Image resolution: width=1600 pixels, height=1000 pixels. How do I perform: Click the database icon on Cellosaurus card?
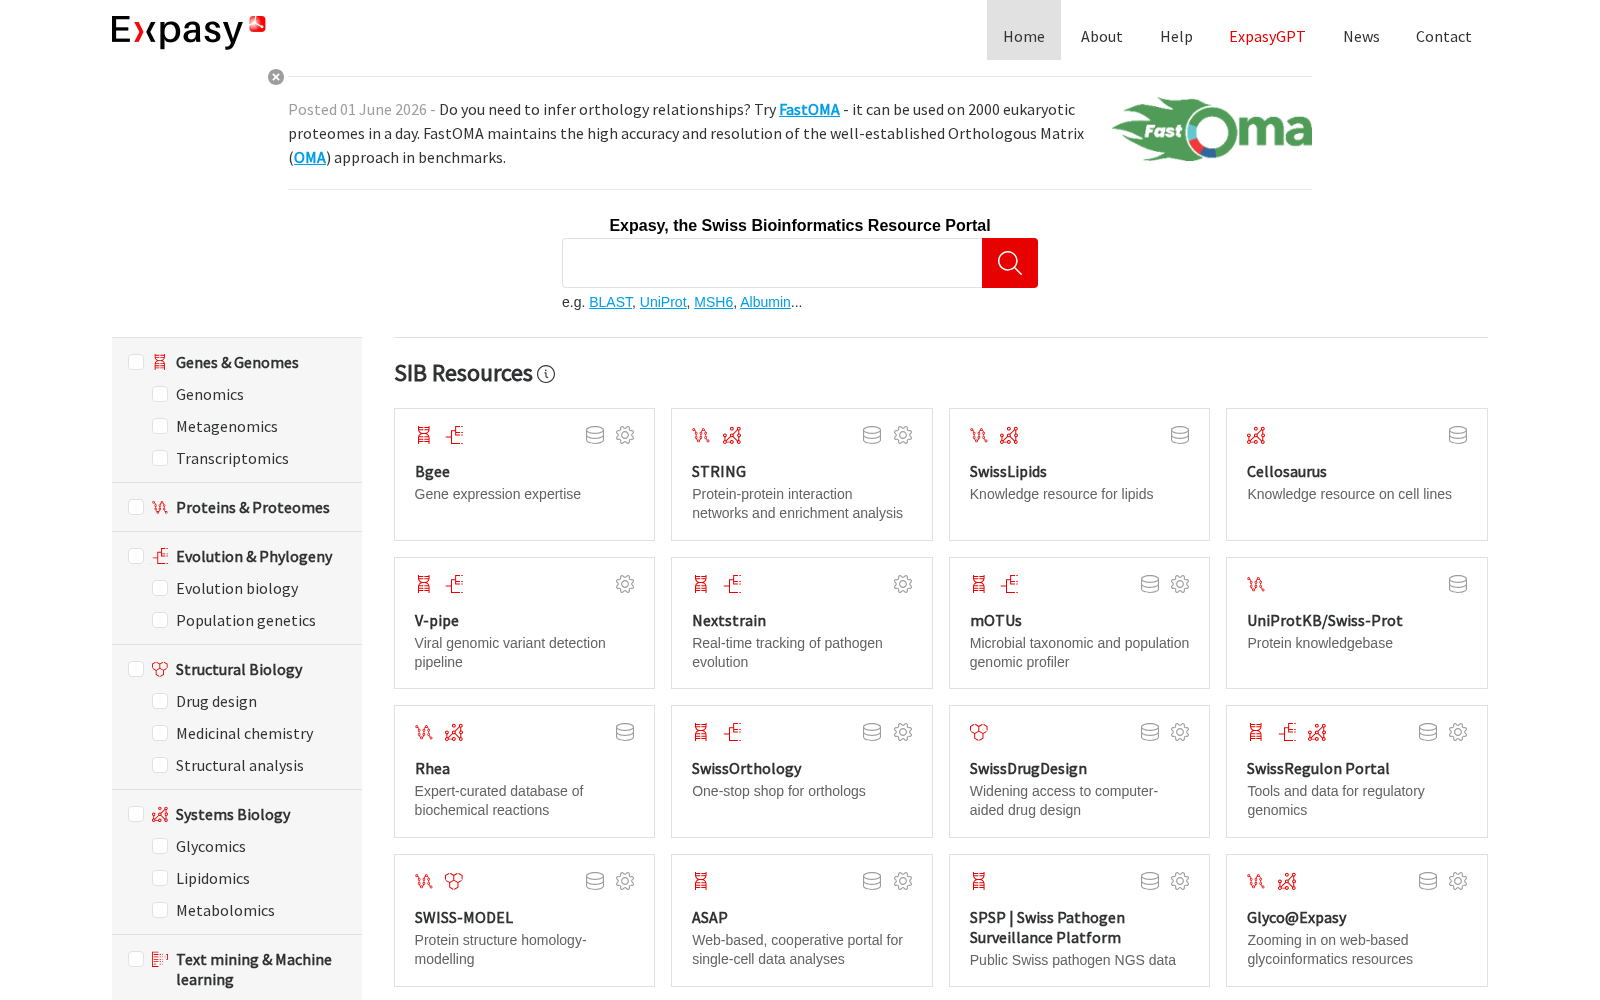coord(1458,435)
